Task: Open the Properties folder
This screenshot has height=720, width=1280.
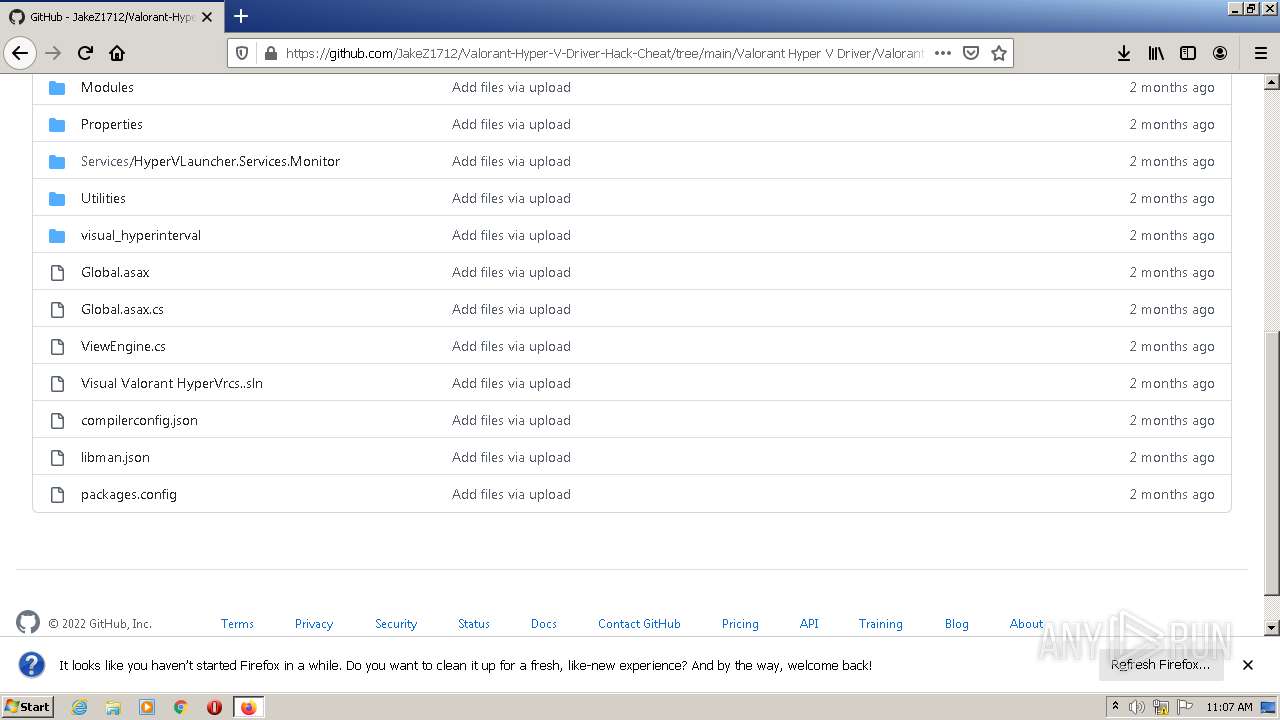Action: pyautogui.click(x=112, y=124)
